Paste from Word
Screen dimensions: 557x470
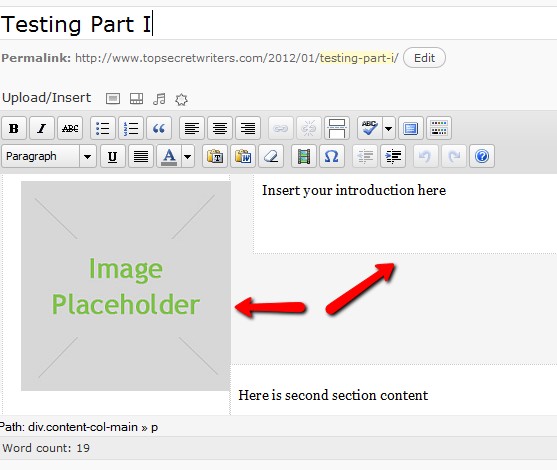pyautogui.click(x=243, y=156)
